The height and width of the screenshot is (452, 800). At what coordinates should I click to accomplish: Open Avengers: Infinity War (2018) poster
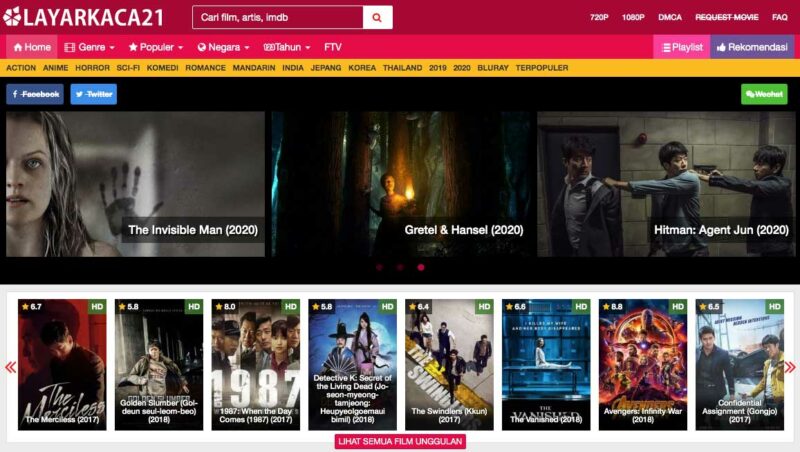click(x=643, y=364)
